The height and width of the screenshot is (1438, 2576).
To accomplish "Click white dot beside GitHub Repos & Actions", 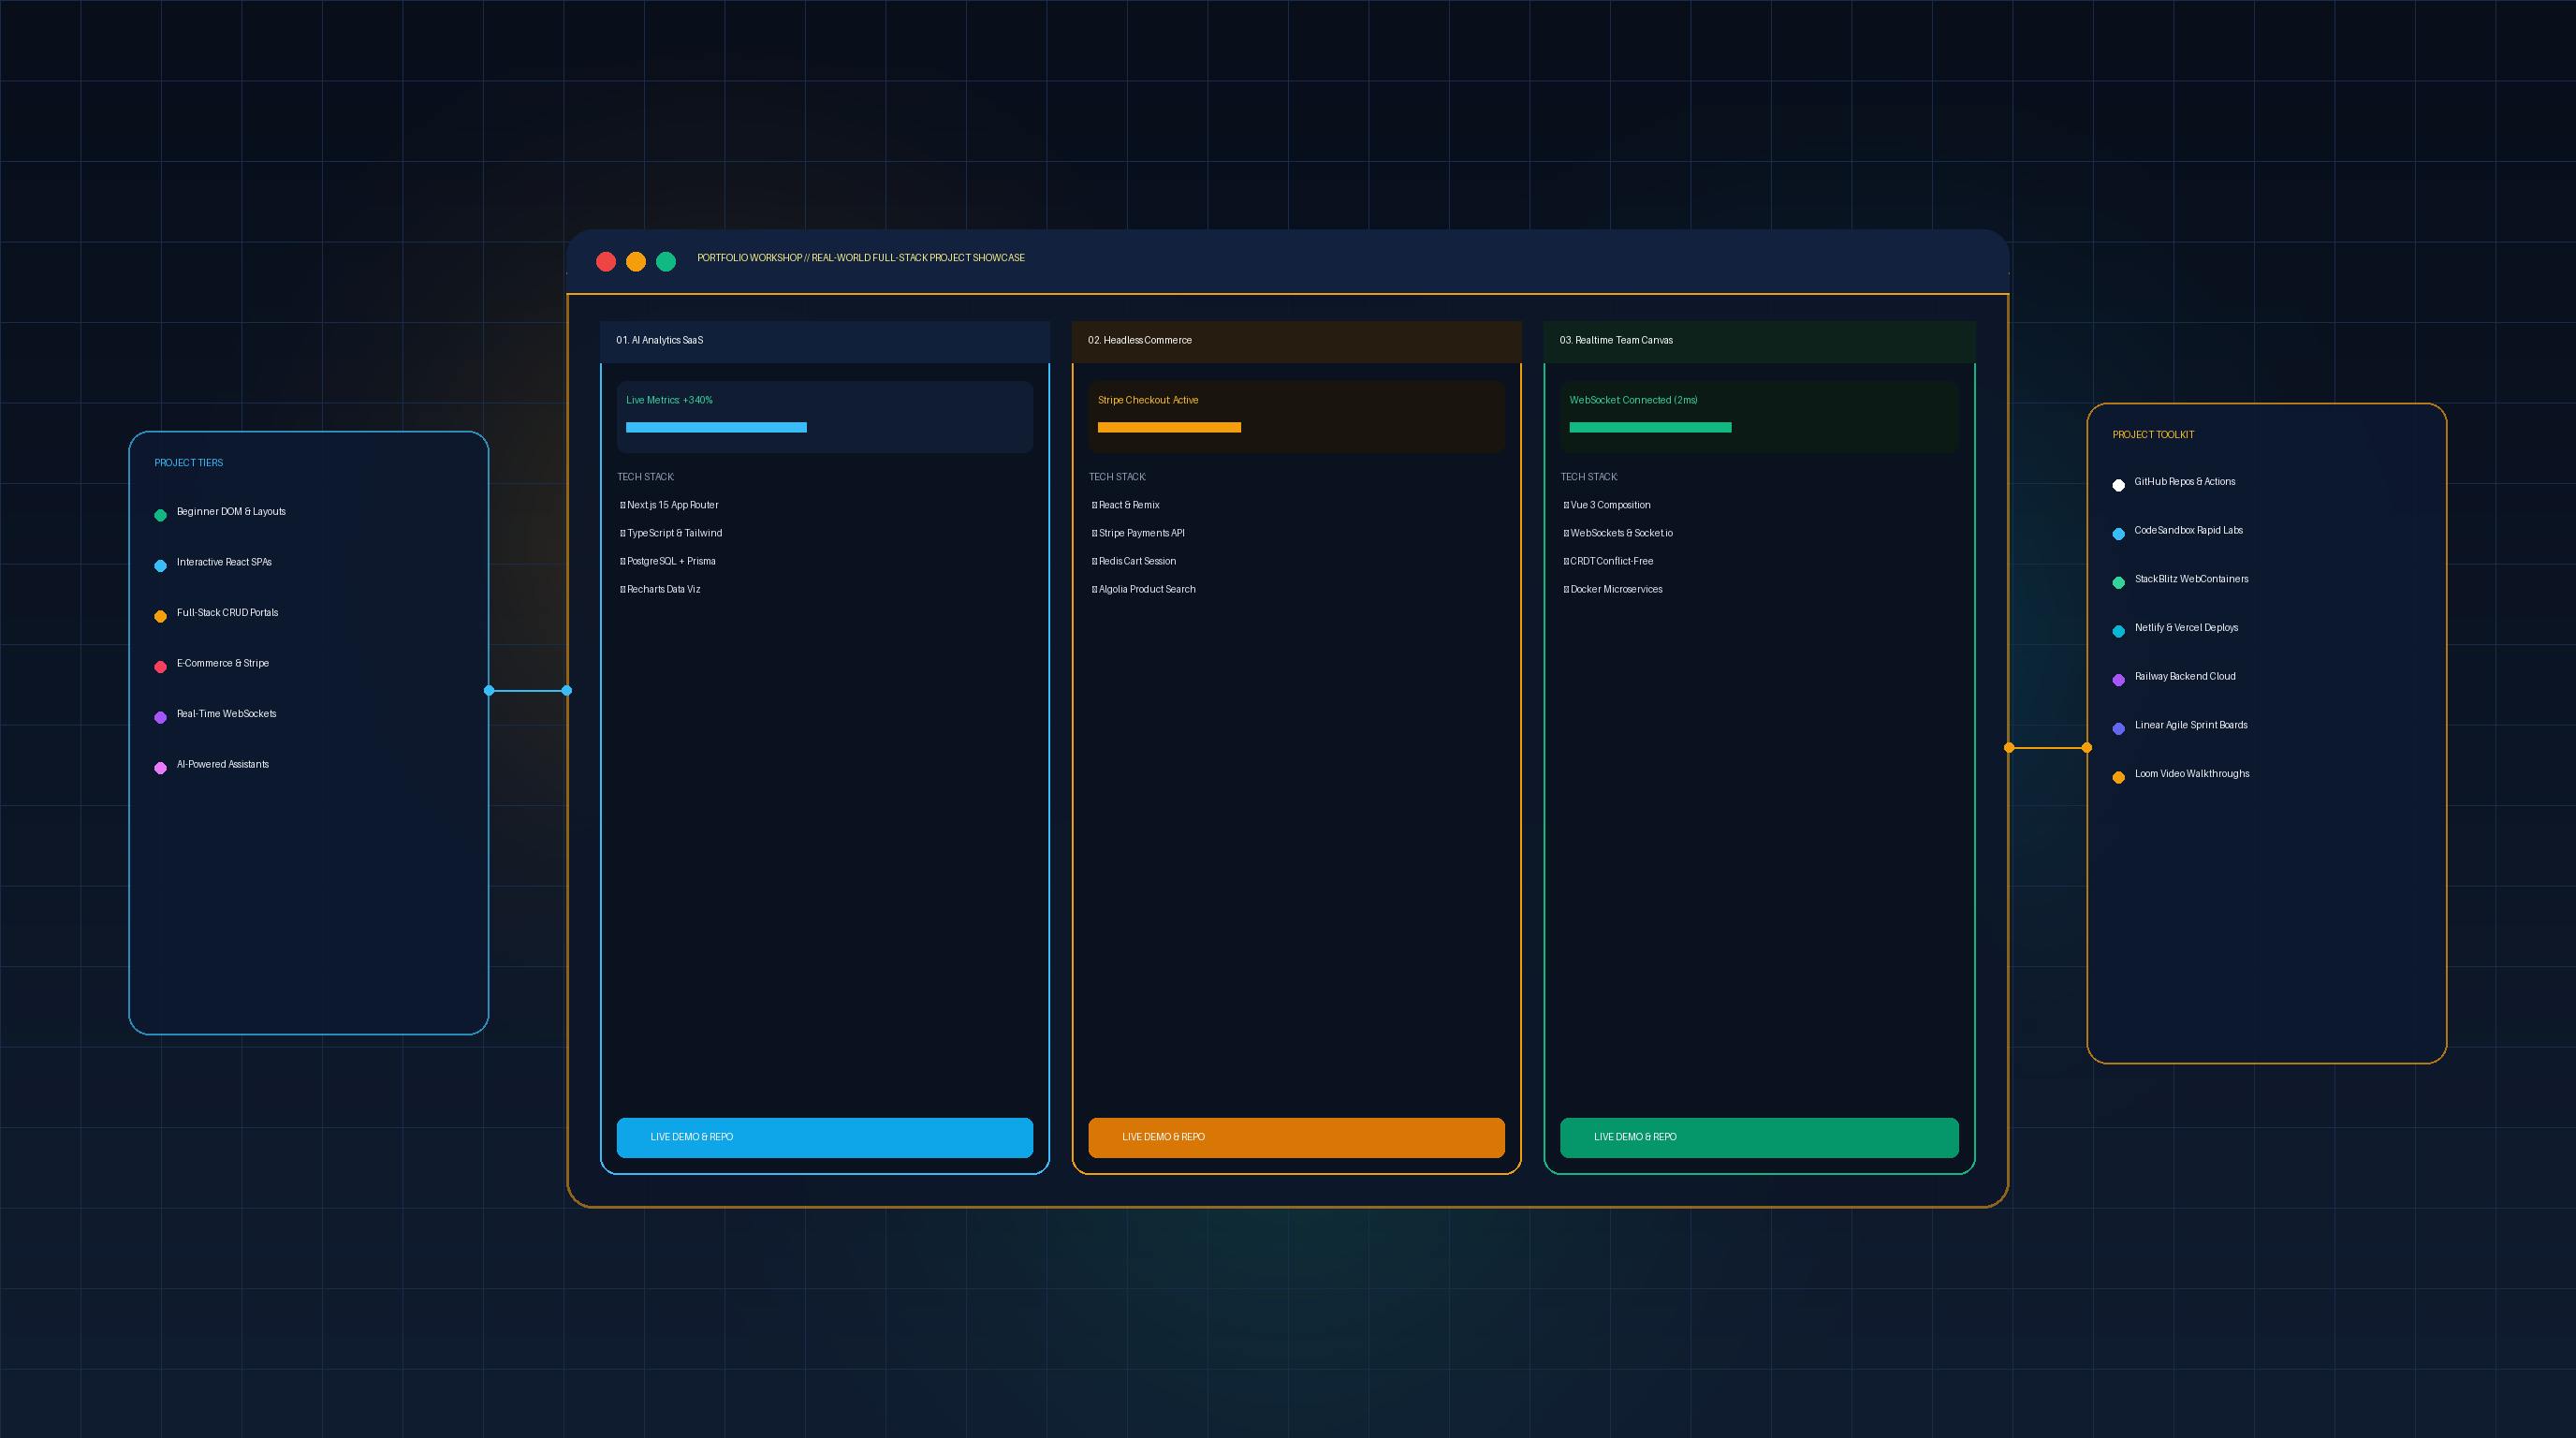I will click(2118, 485).
